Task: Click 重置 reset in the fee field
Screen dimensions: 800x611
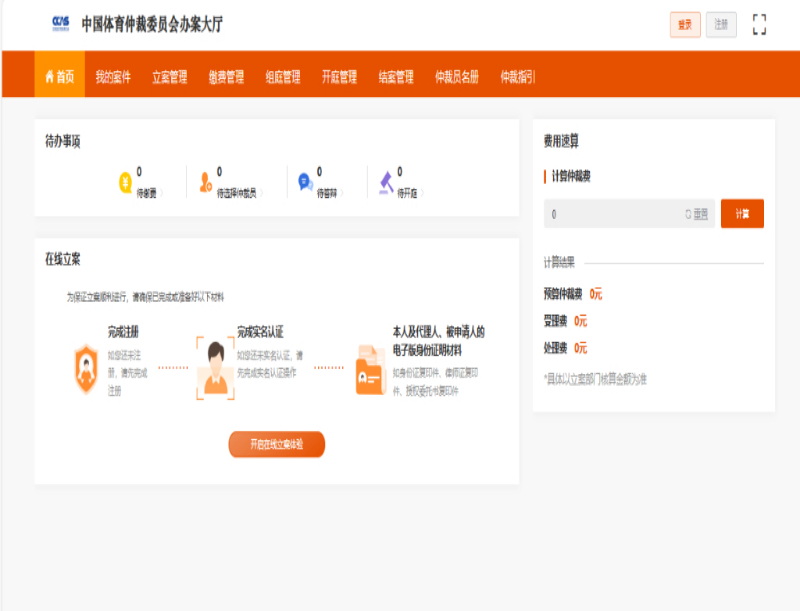Action: pos(696,214)
